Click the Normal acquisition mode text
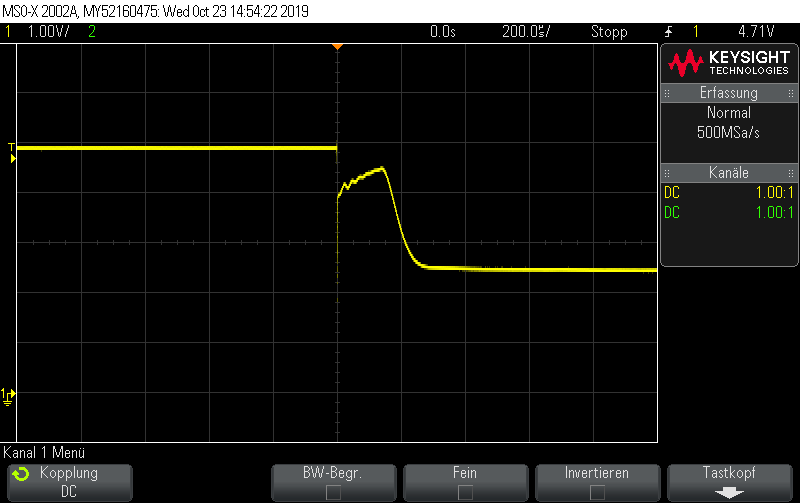Screen dimensions: 800x503 (729, 112)
